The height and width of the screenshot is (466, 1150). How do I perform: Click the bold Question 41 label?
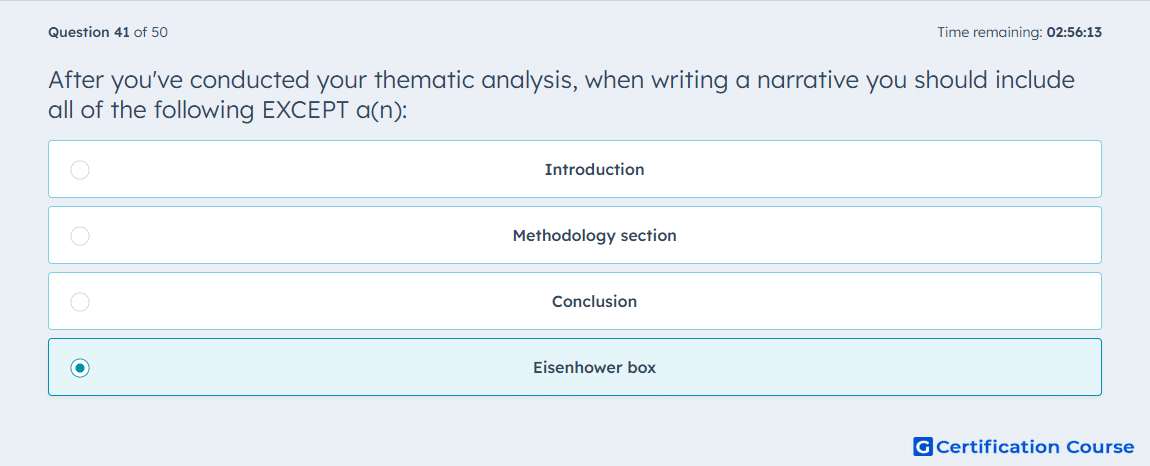coord(89,32)
